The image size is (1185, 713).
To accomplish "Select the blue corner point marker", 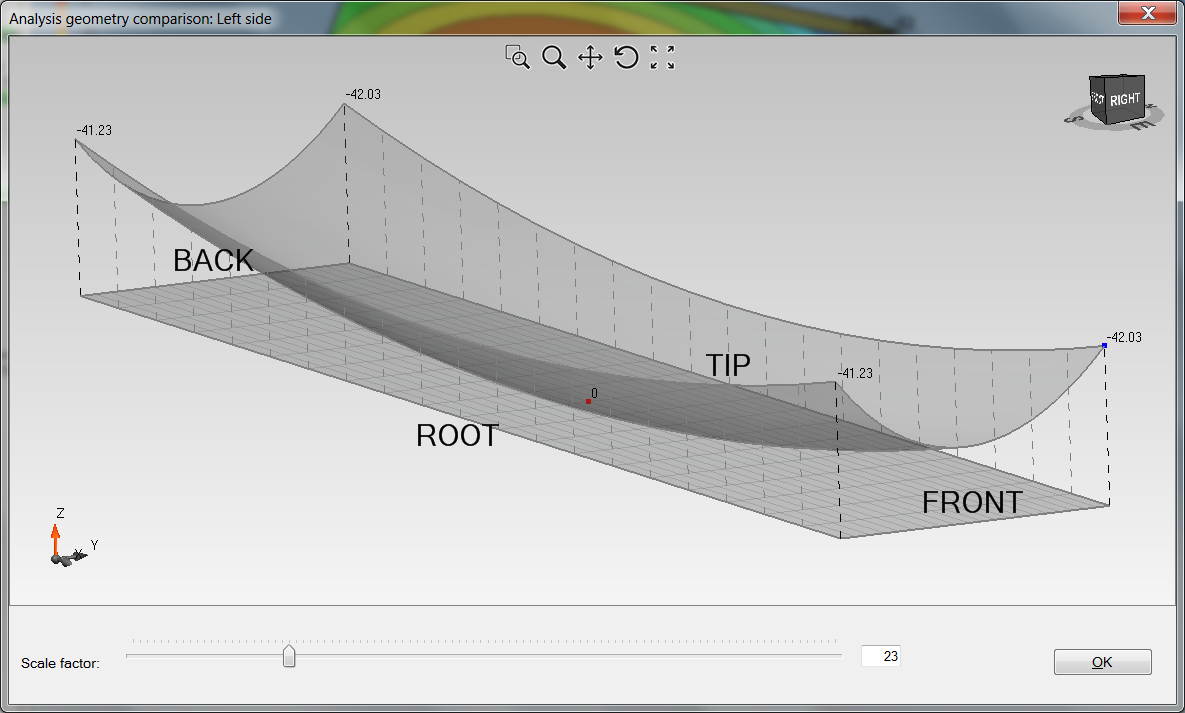I will (1104, 345).
